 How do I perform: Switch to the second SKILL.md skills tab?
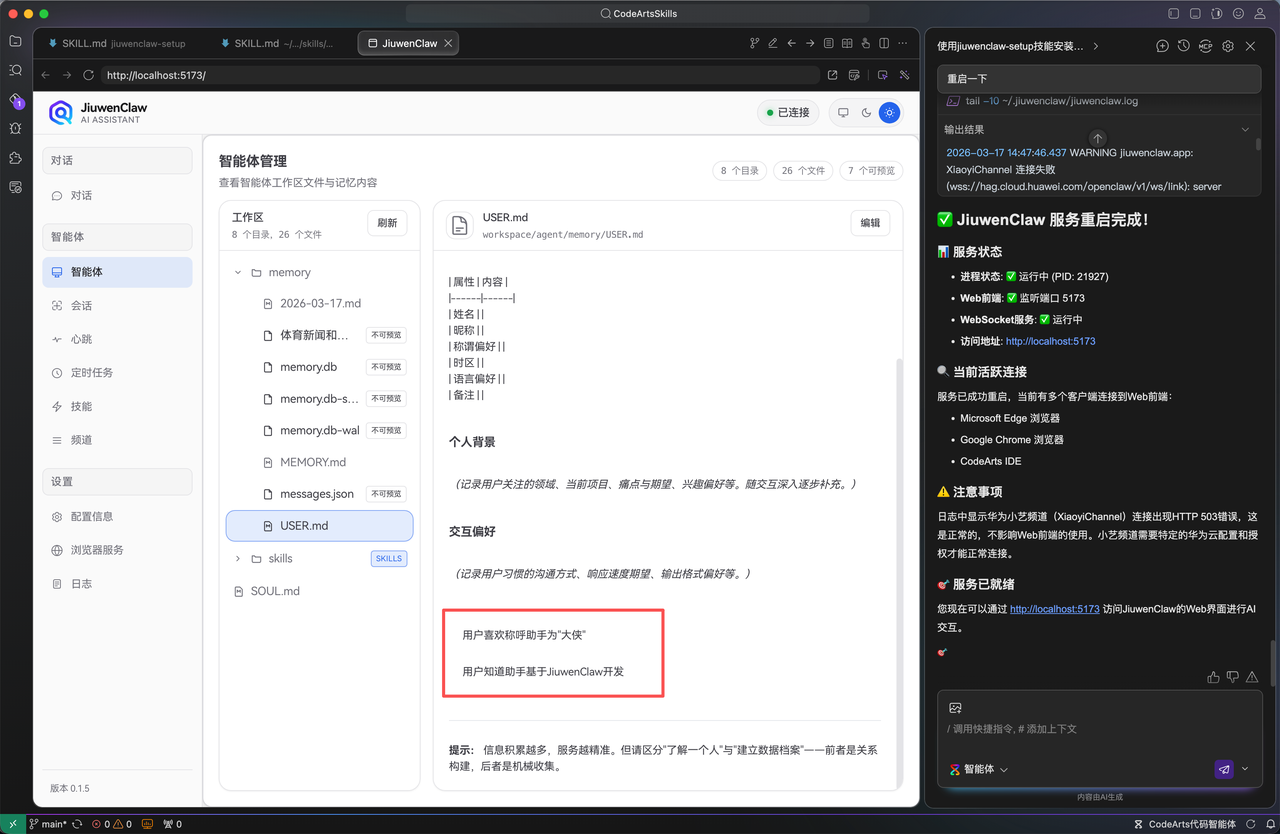(278, 43)
